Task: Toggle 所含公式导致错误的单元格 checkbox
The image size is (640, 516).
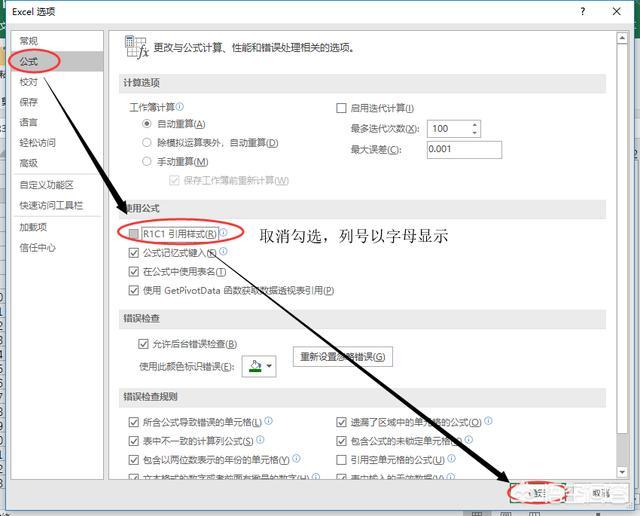Action: (x=133, y=422)
